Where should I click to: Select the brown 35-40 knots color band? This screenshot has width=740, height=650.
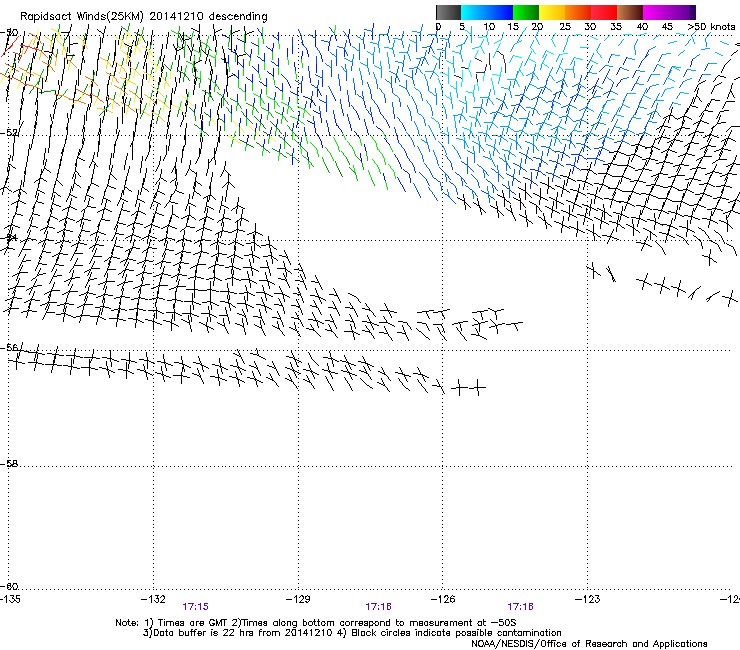point(630,12)
